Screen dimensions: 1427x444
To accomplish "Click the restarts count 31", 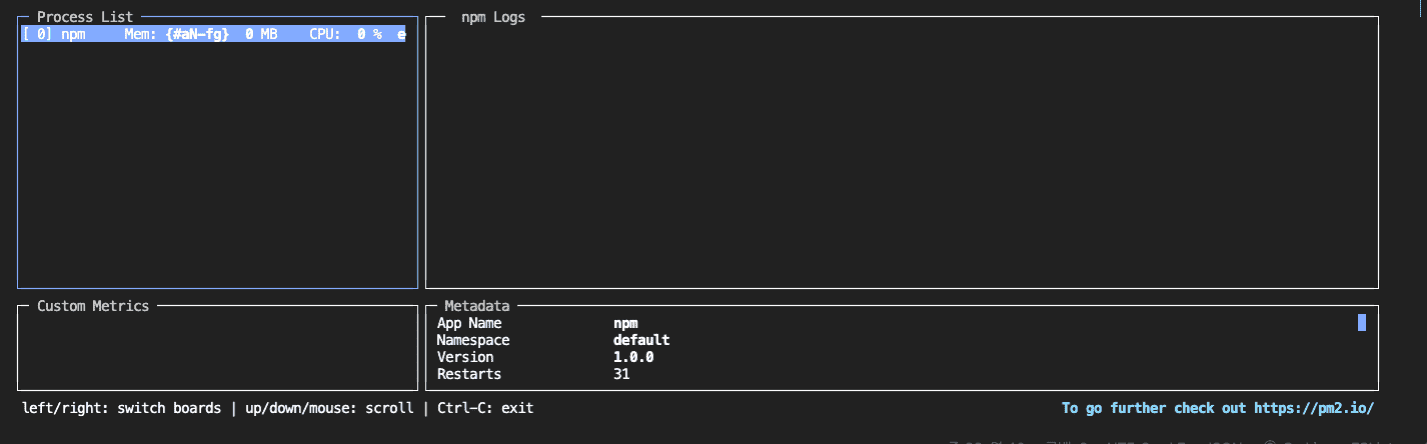I will click(x=621, y=374).
